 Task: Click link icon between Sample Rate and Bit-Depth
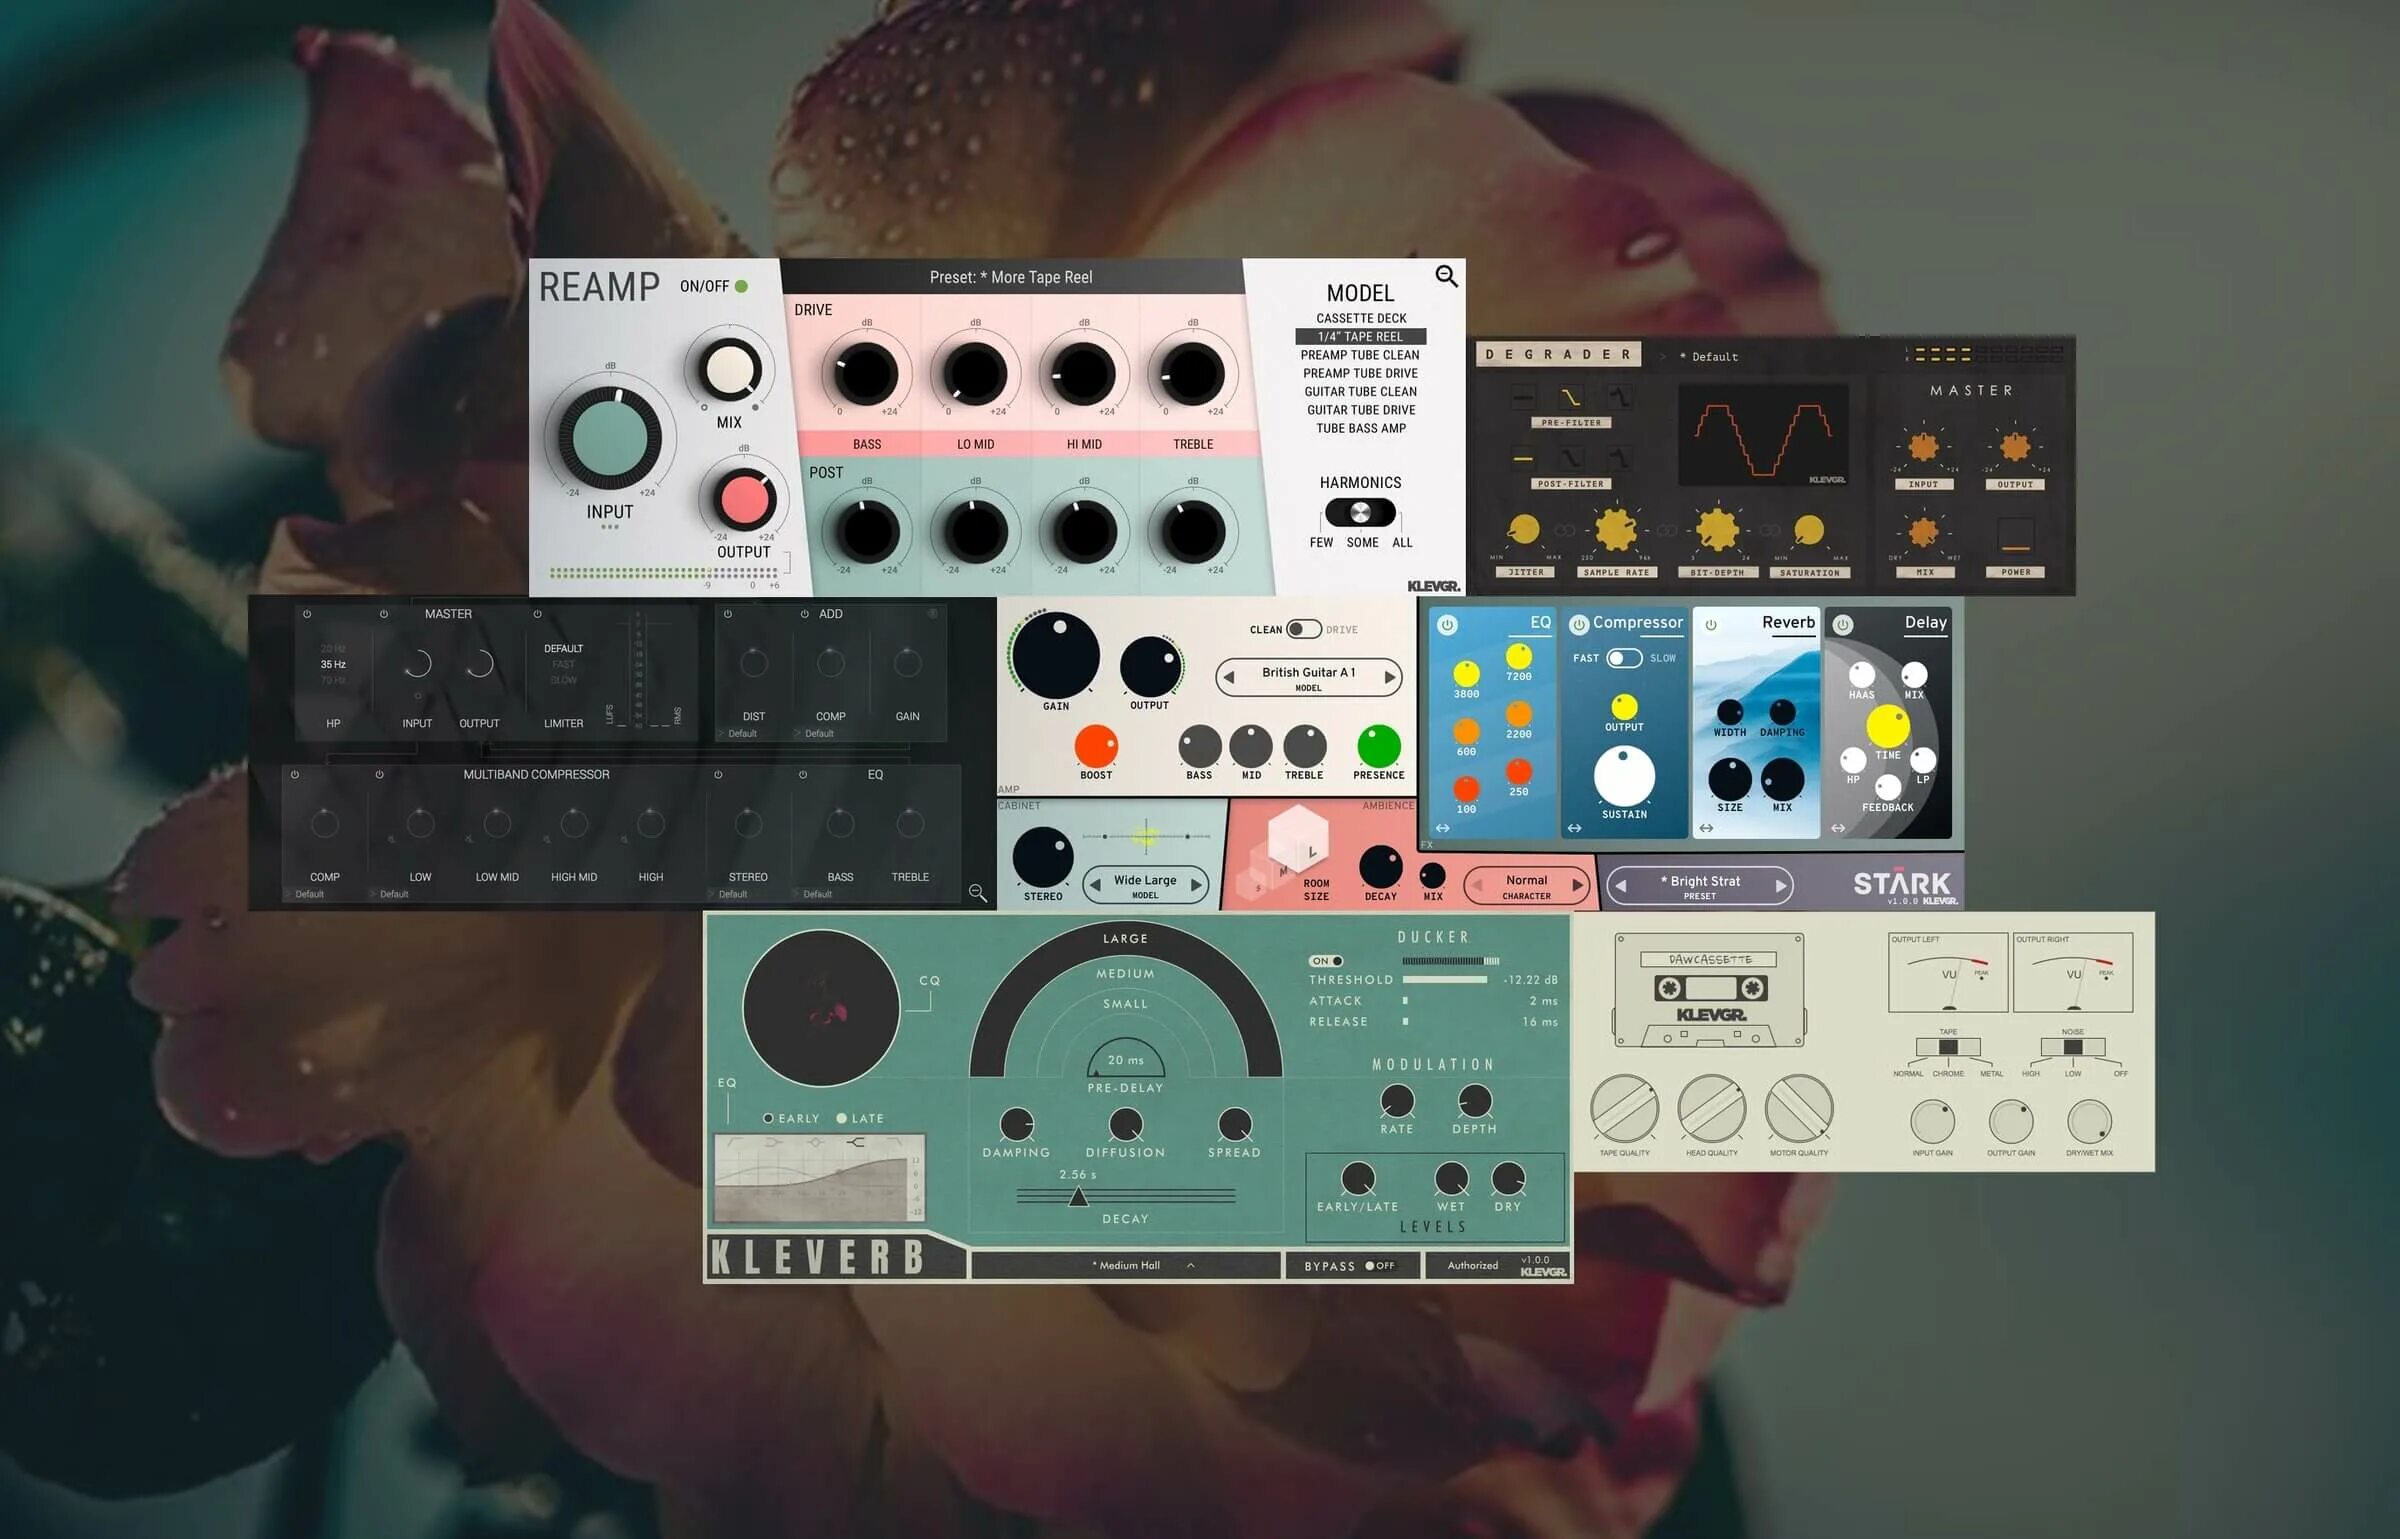click(1667, 530)
